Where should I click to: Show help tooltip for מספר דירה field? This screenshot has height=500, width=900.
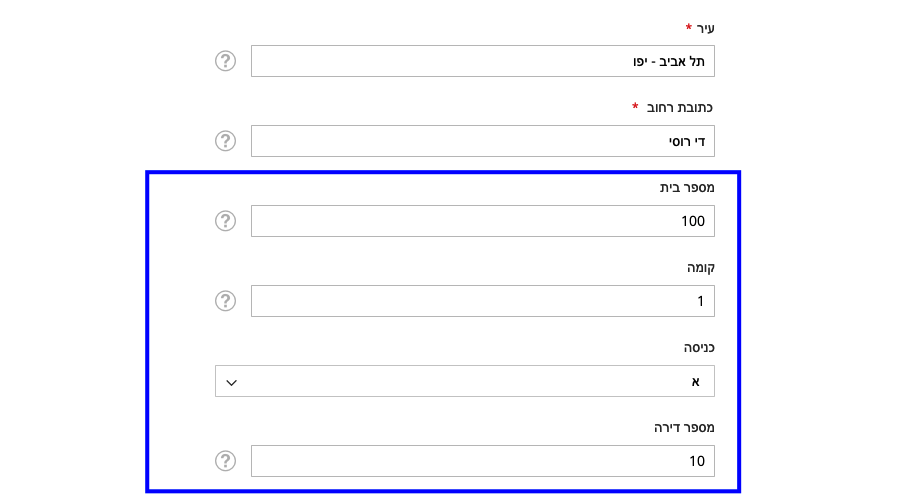pyautogui.click(x=225, y=461)
